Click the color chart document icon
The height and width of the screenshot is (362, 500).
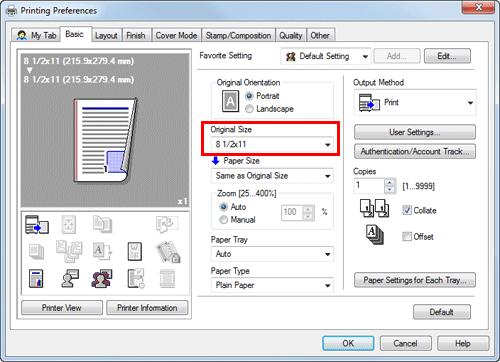36,278
